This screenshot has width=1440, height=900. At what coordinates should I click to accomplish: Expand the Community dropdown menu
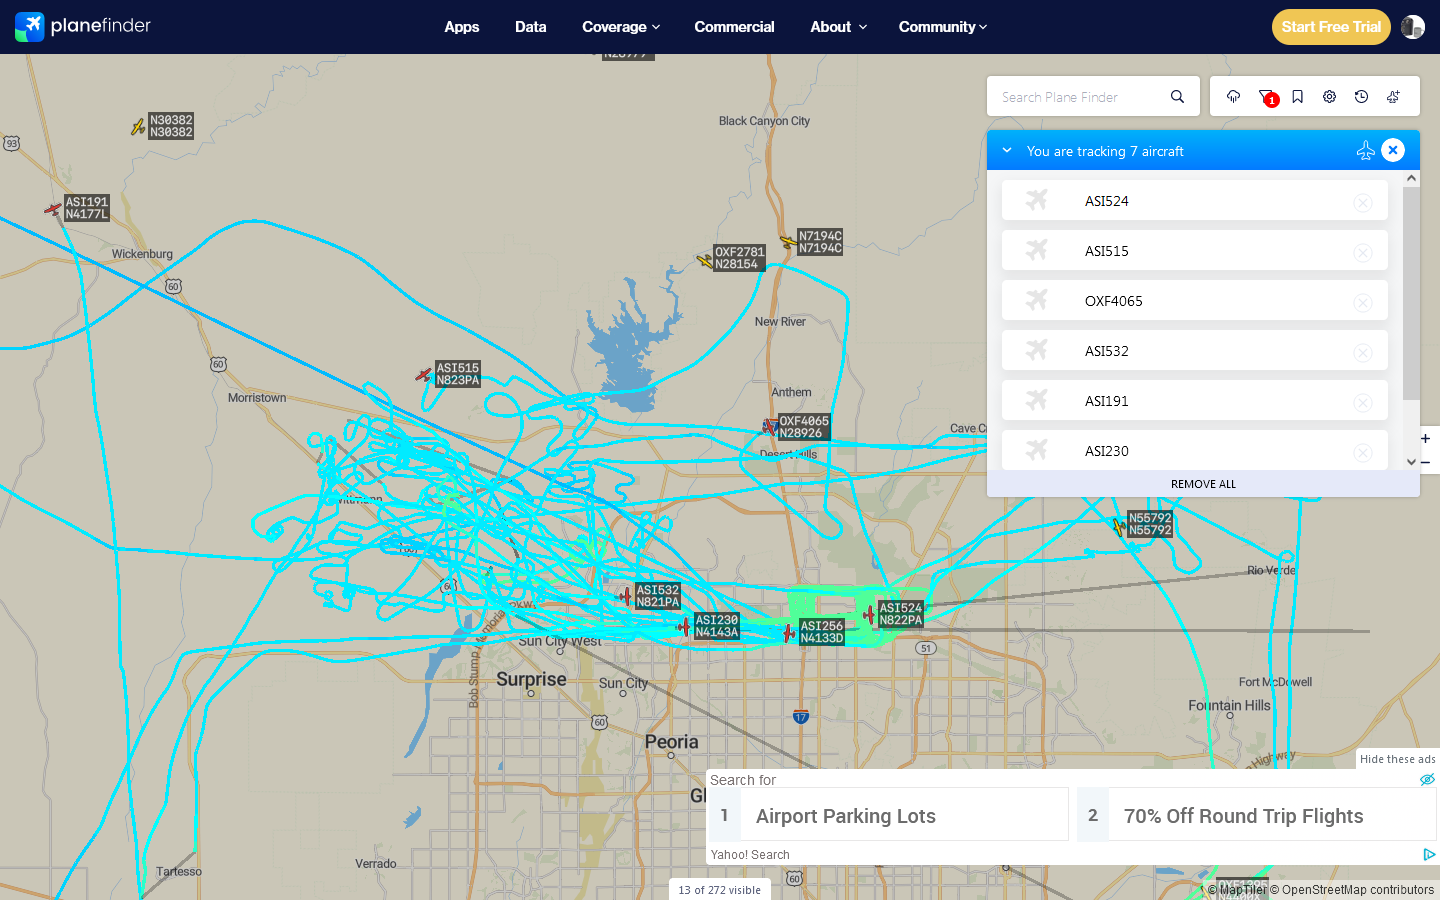(942, 27)
